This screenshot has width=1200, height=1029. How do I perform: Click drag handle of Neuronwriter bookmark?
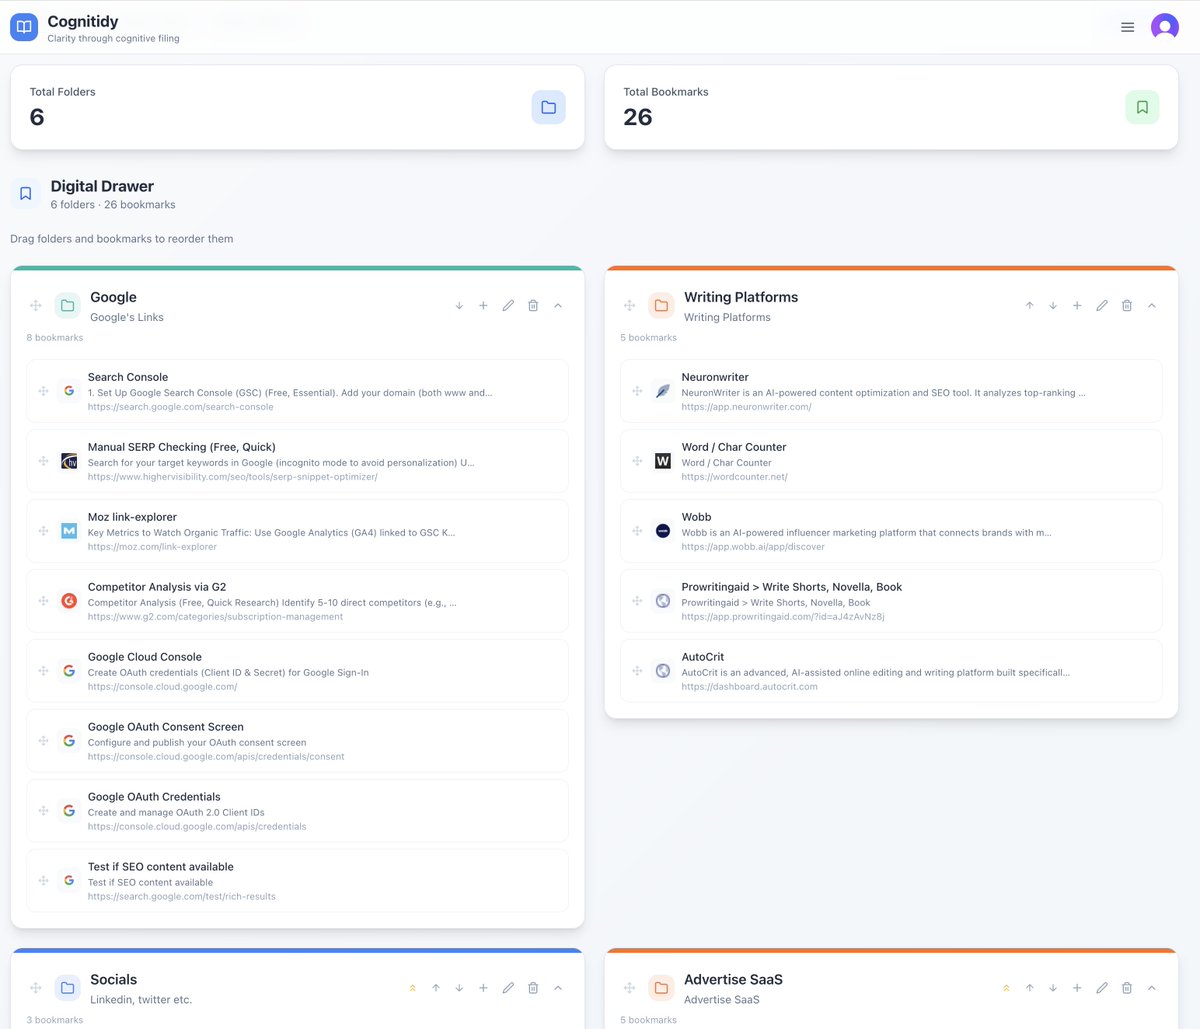coord(637,391)
